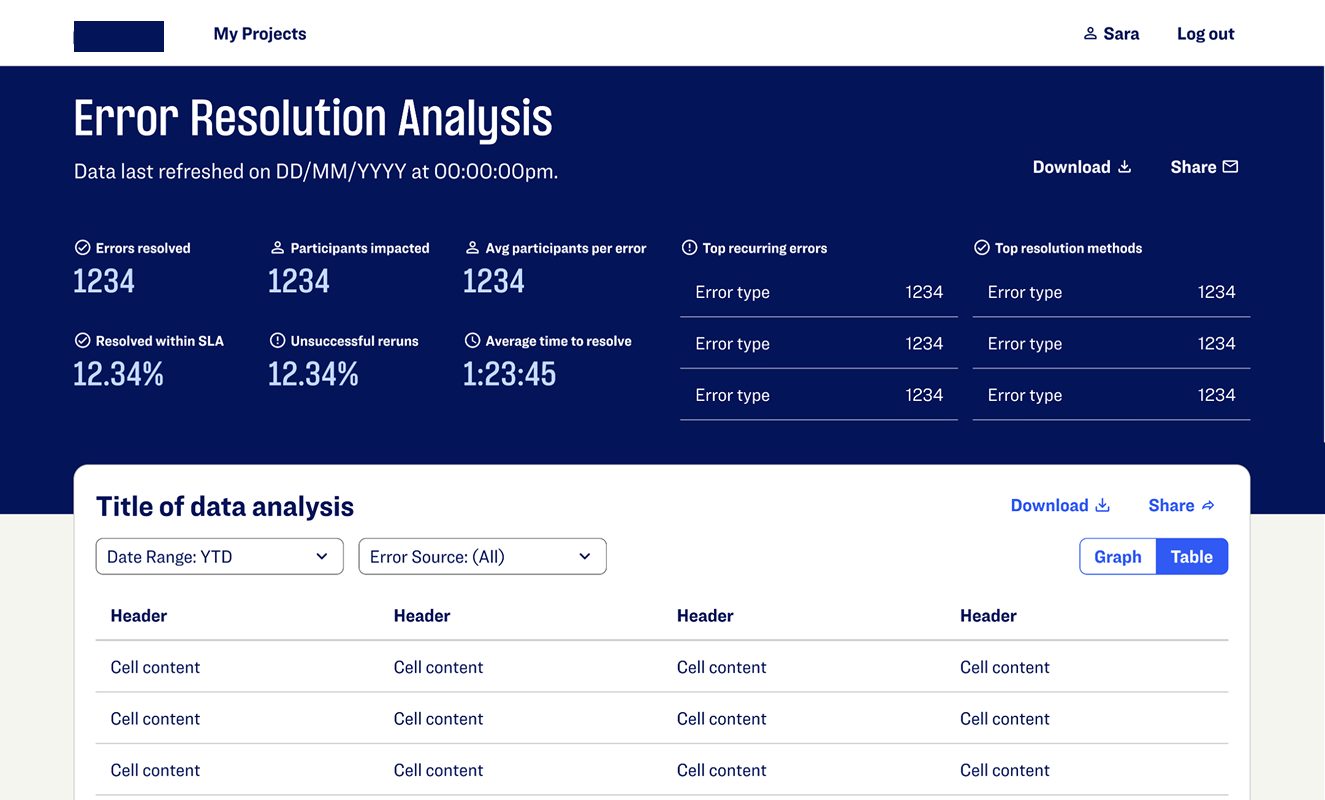Click the first row cell in the fourth column
Image resolution: width=1325 pixels, height=800 pixels.
[x=1005, y=667]
